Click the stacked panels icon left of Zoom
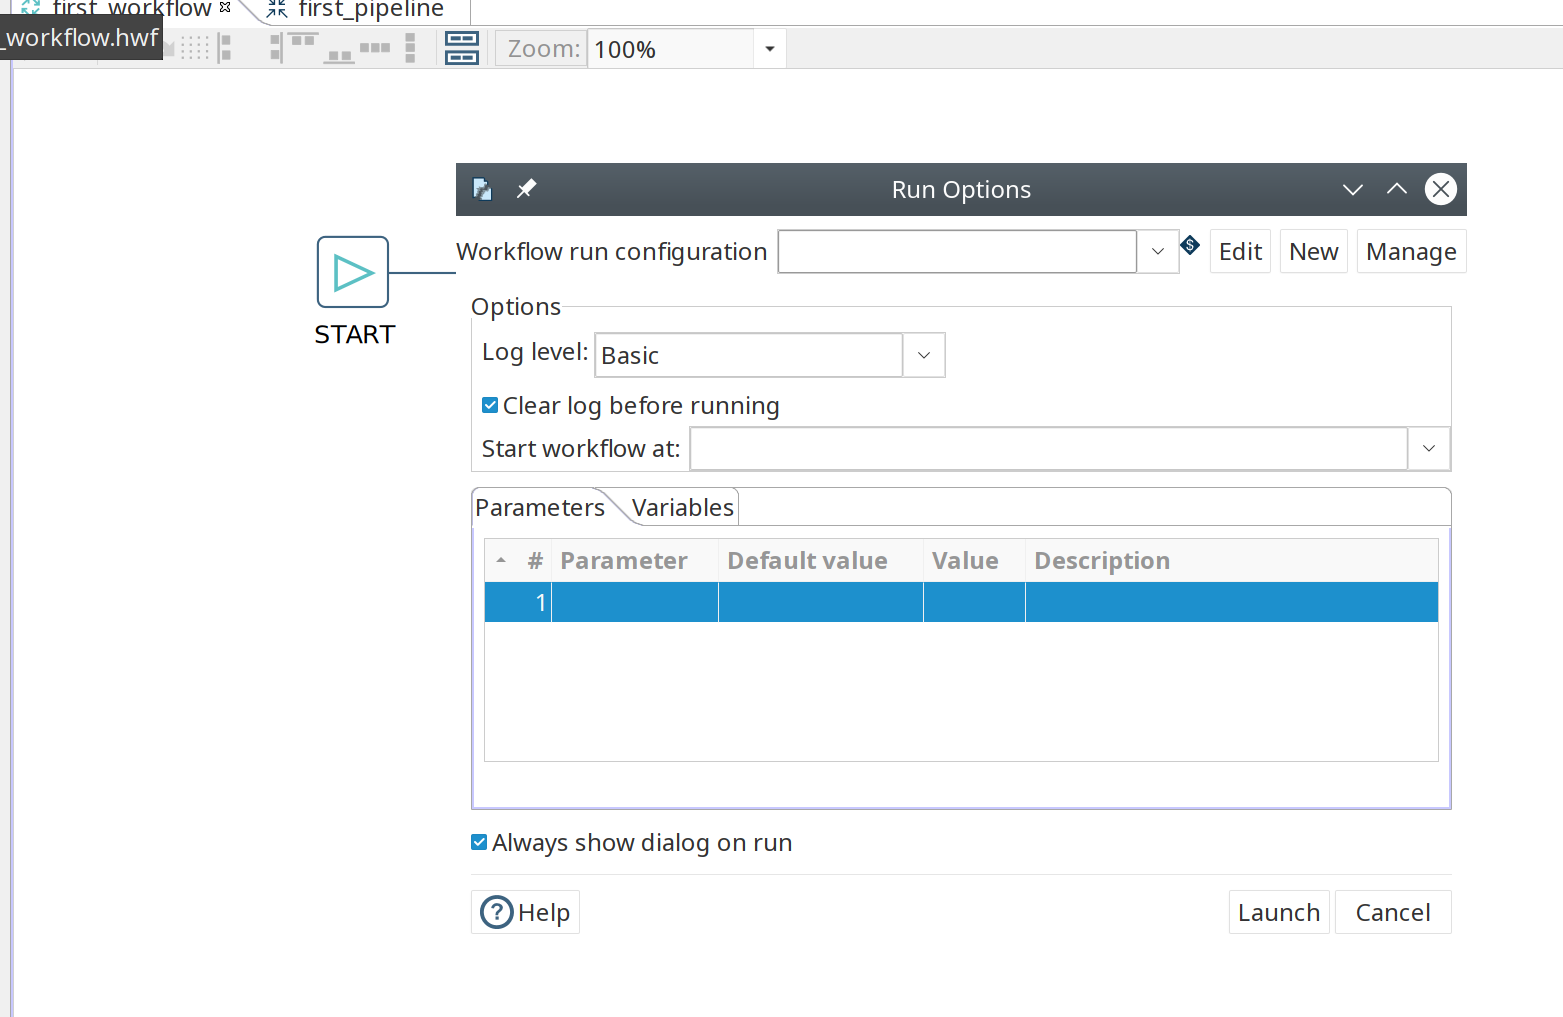Image resolution: width=1563 pixels, height=1017 pixels. pos(461,48)
